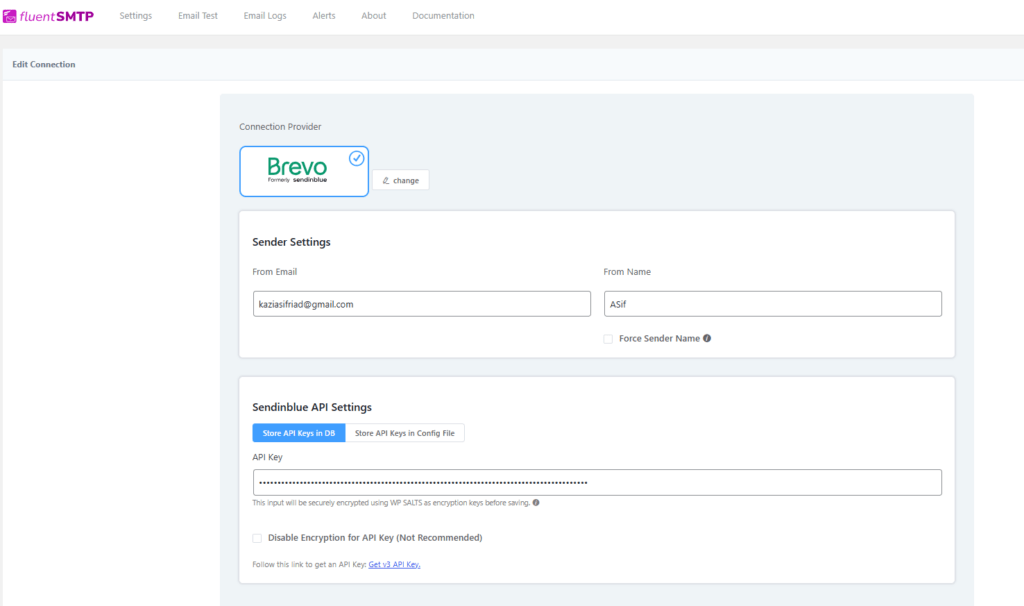Click the change provider button
The width and height of the screenshot is (1024, 606).
(401, 180)
